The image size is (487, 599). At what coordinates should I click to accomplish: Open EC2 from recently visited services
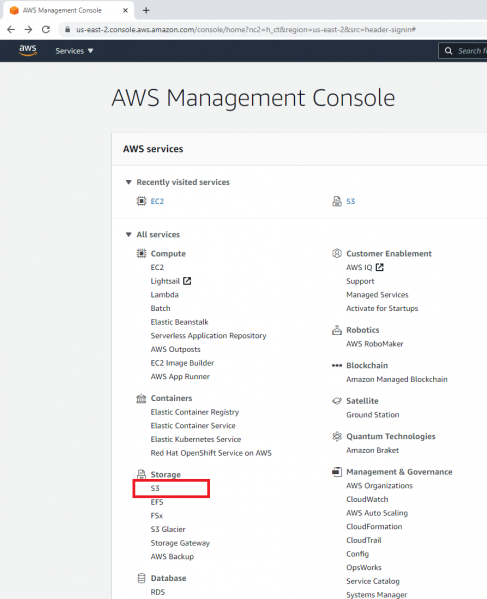pos(157,201)
